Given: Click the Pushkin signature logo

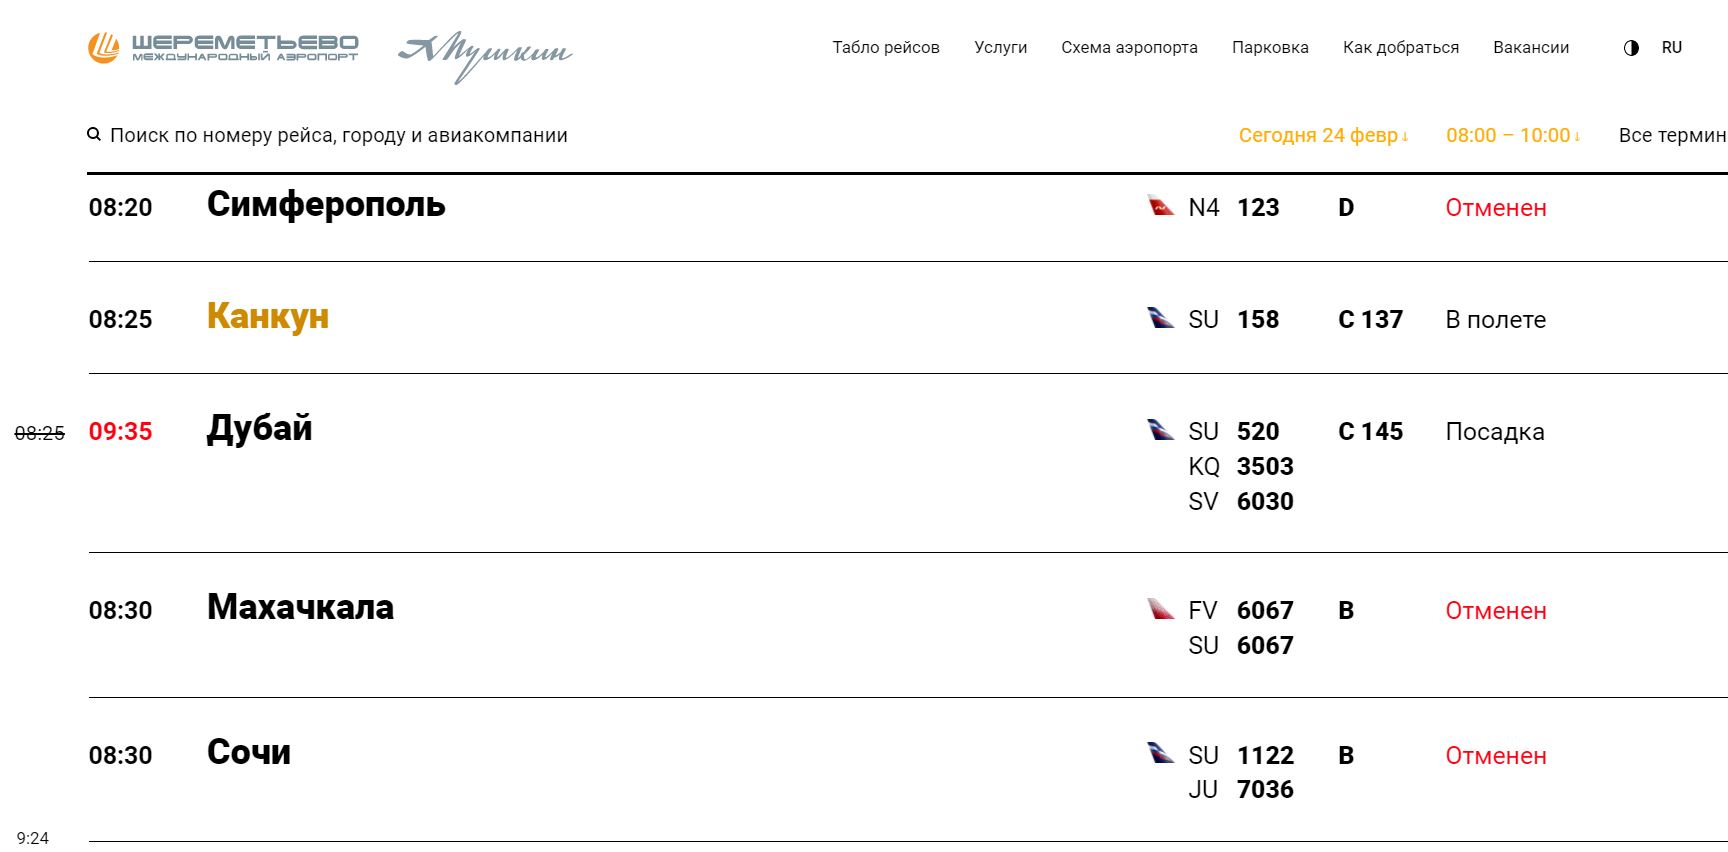Looking at the screenshot, I should 485,57.
